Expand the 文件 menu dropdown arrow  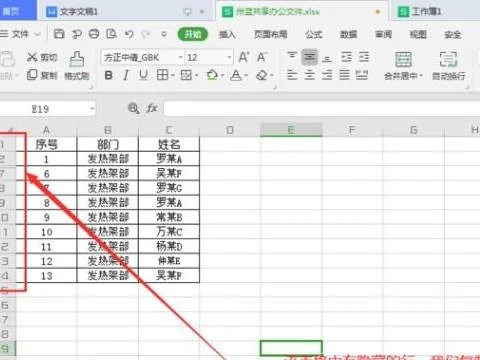click(38, 34)
